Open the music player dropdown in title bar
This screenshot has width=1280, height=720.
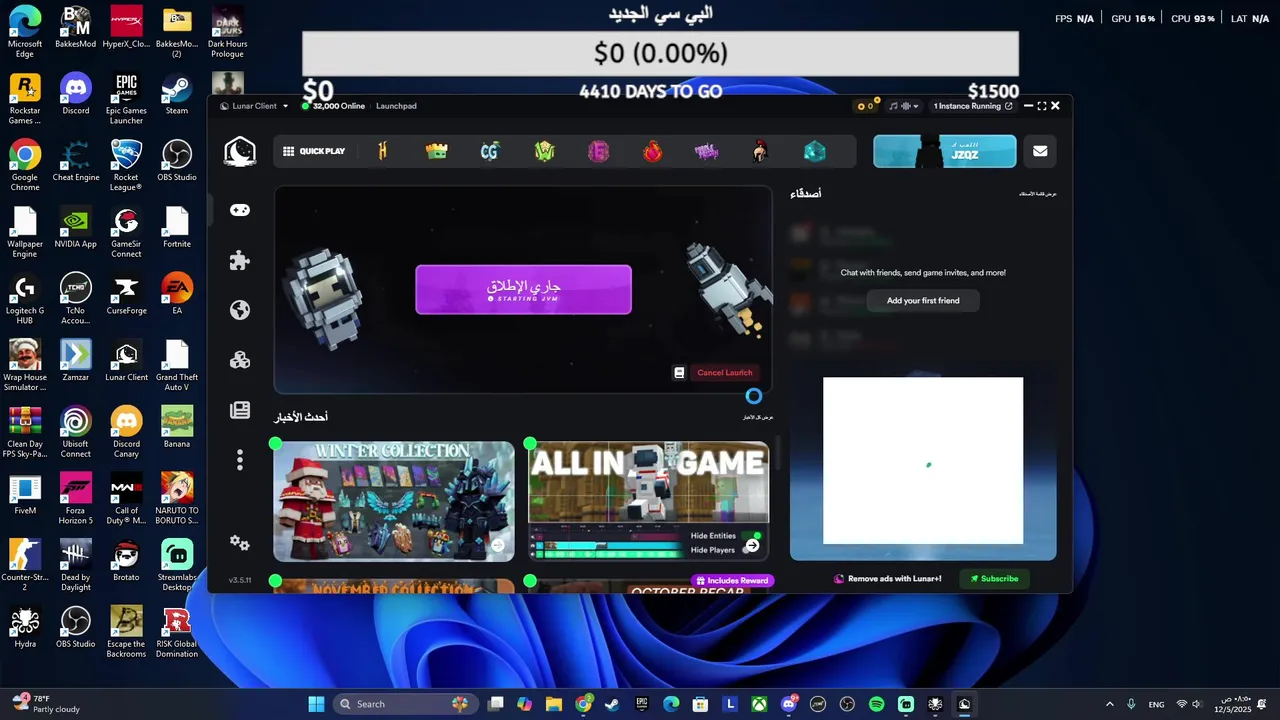point(904,105)
